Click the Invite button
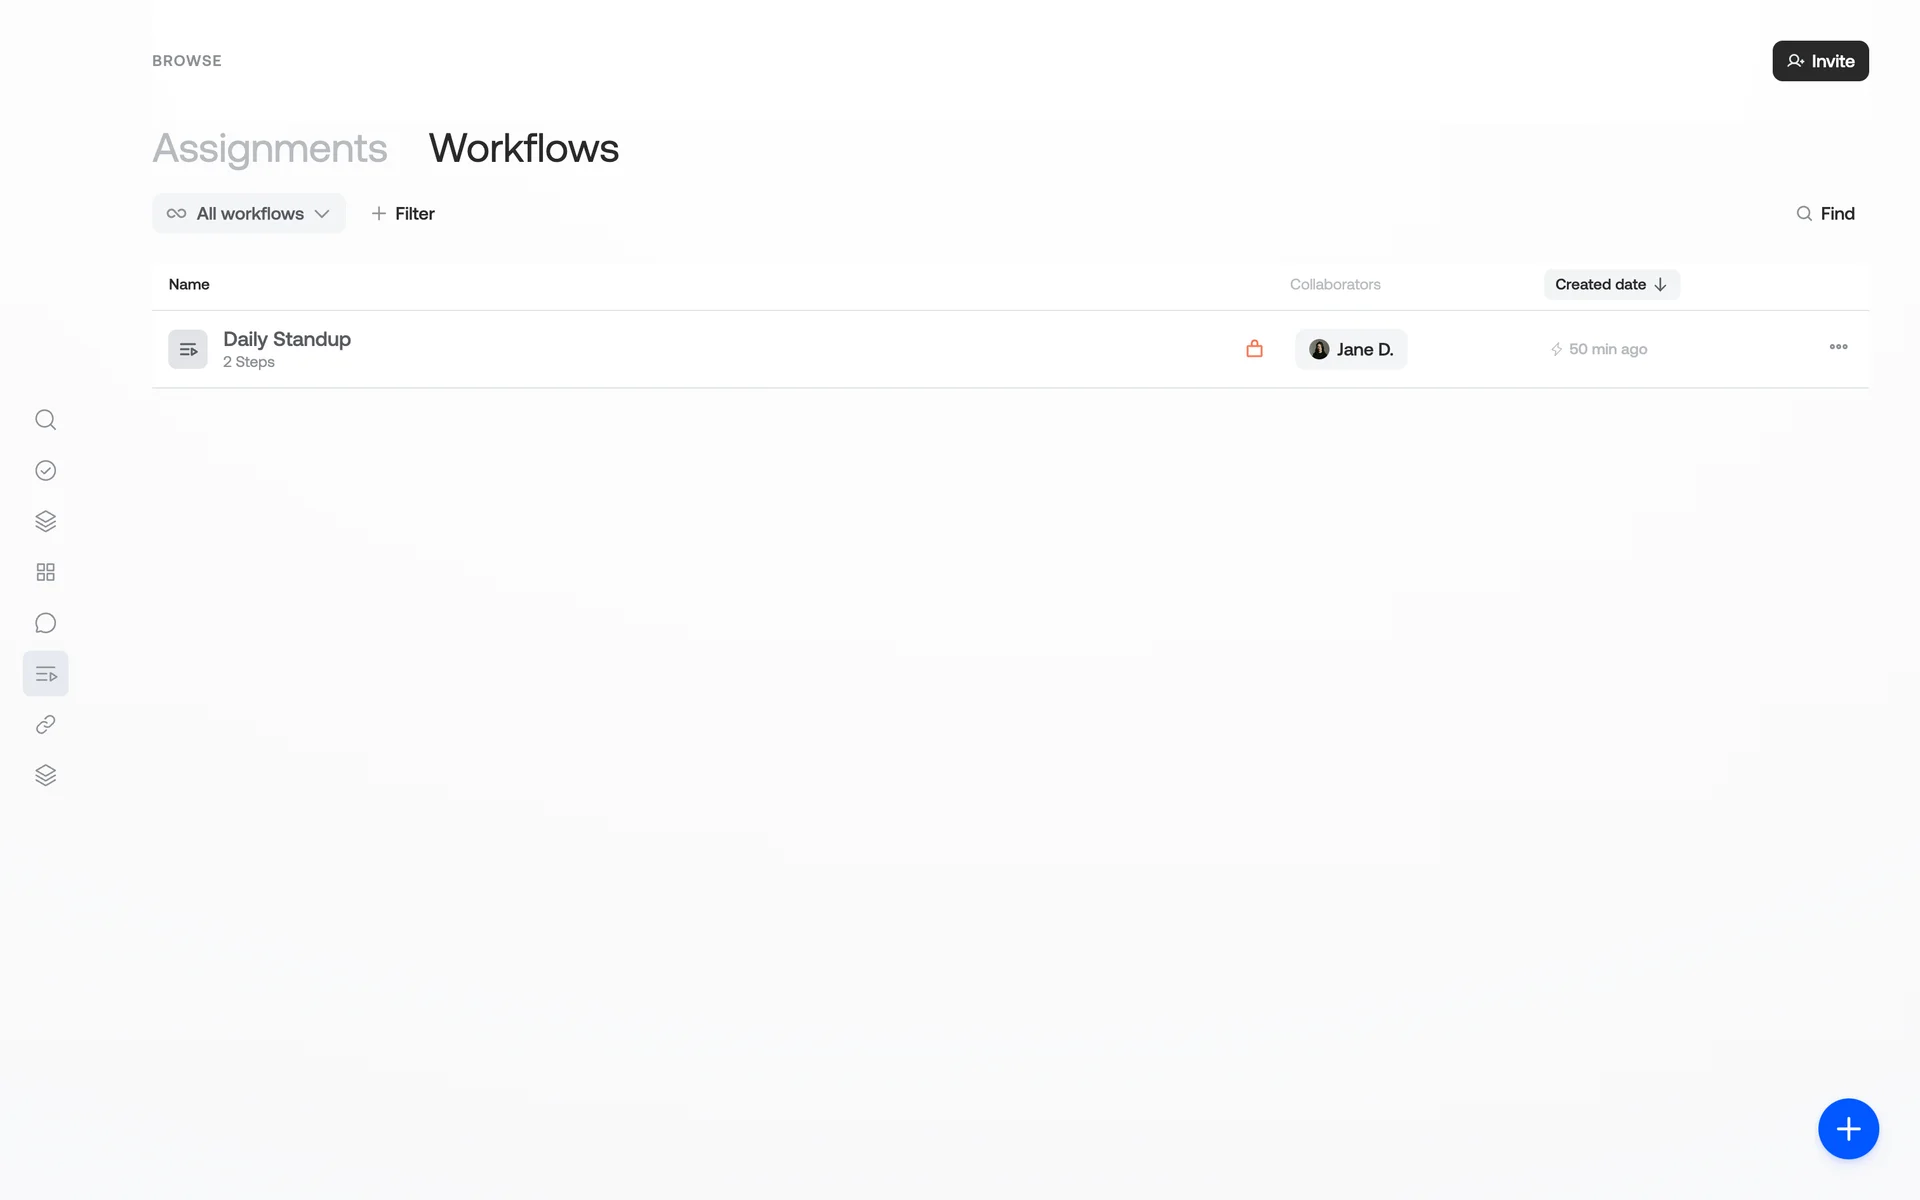1920x1200 pixels. point(1820,61)
